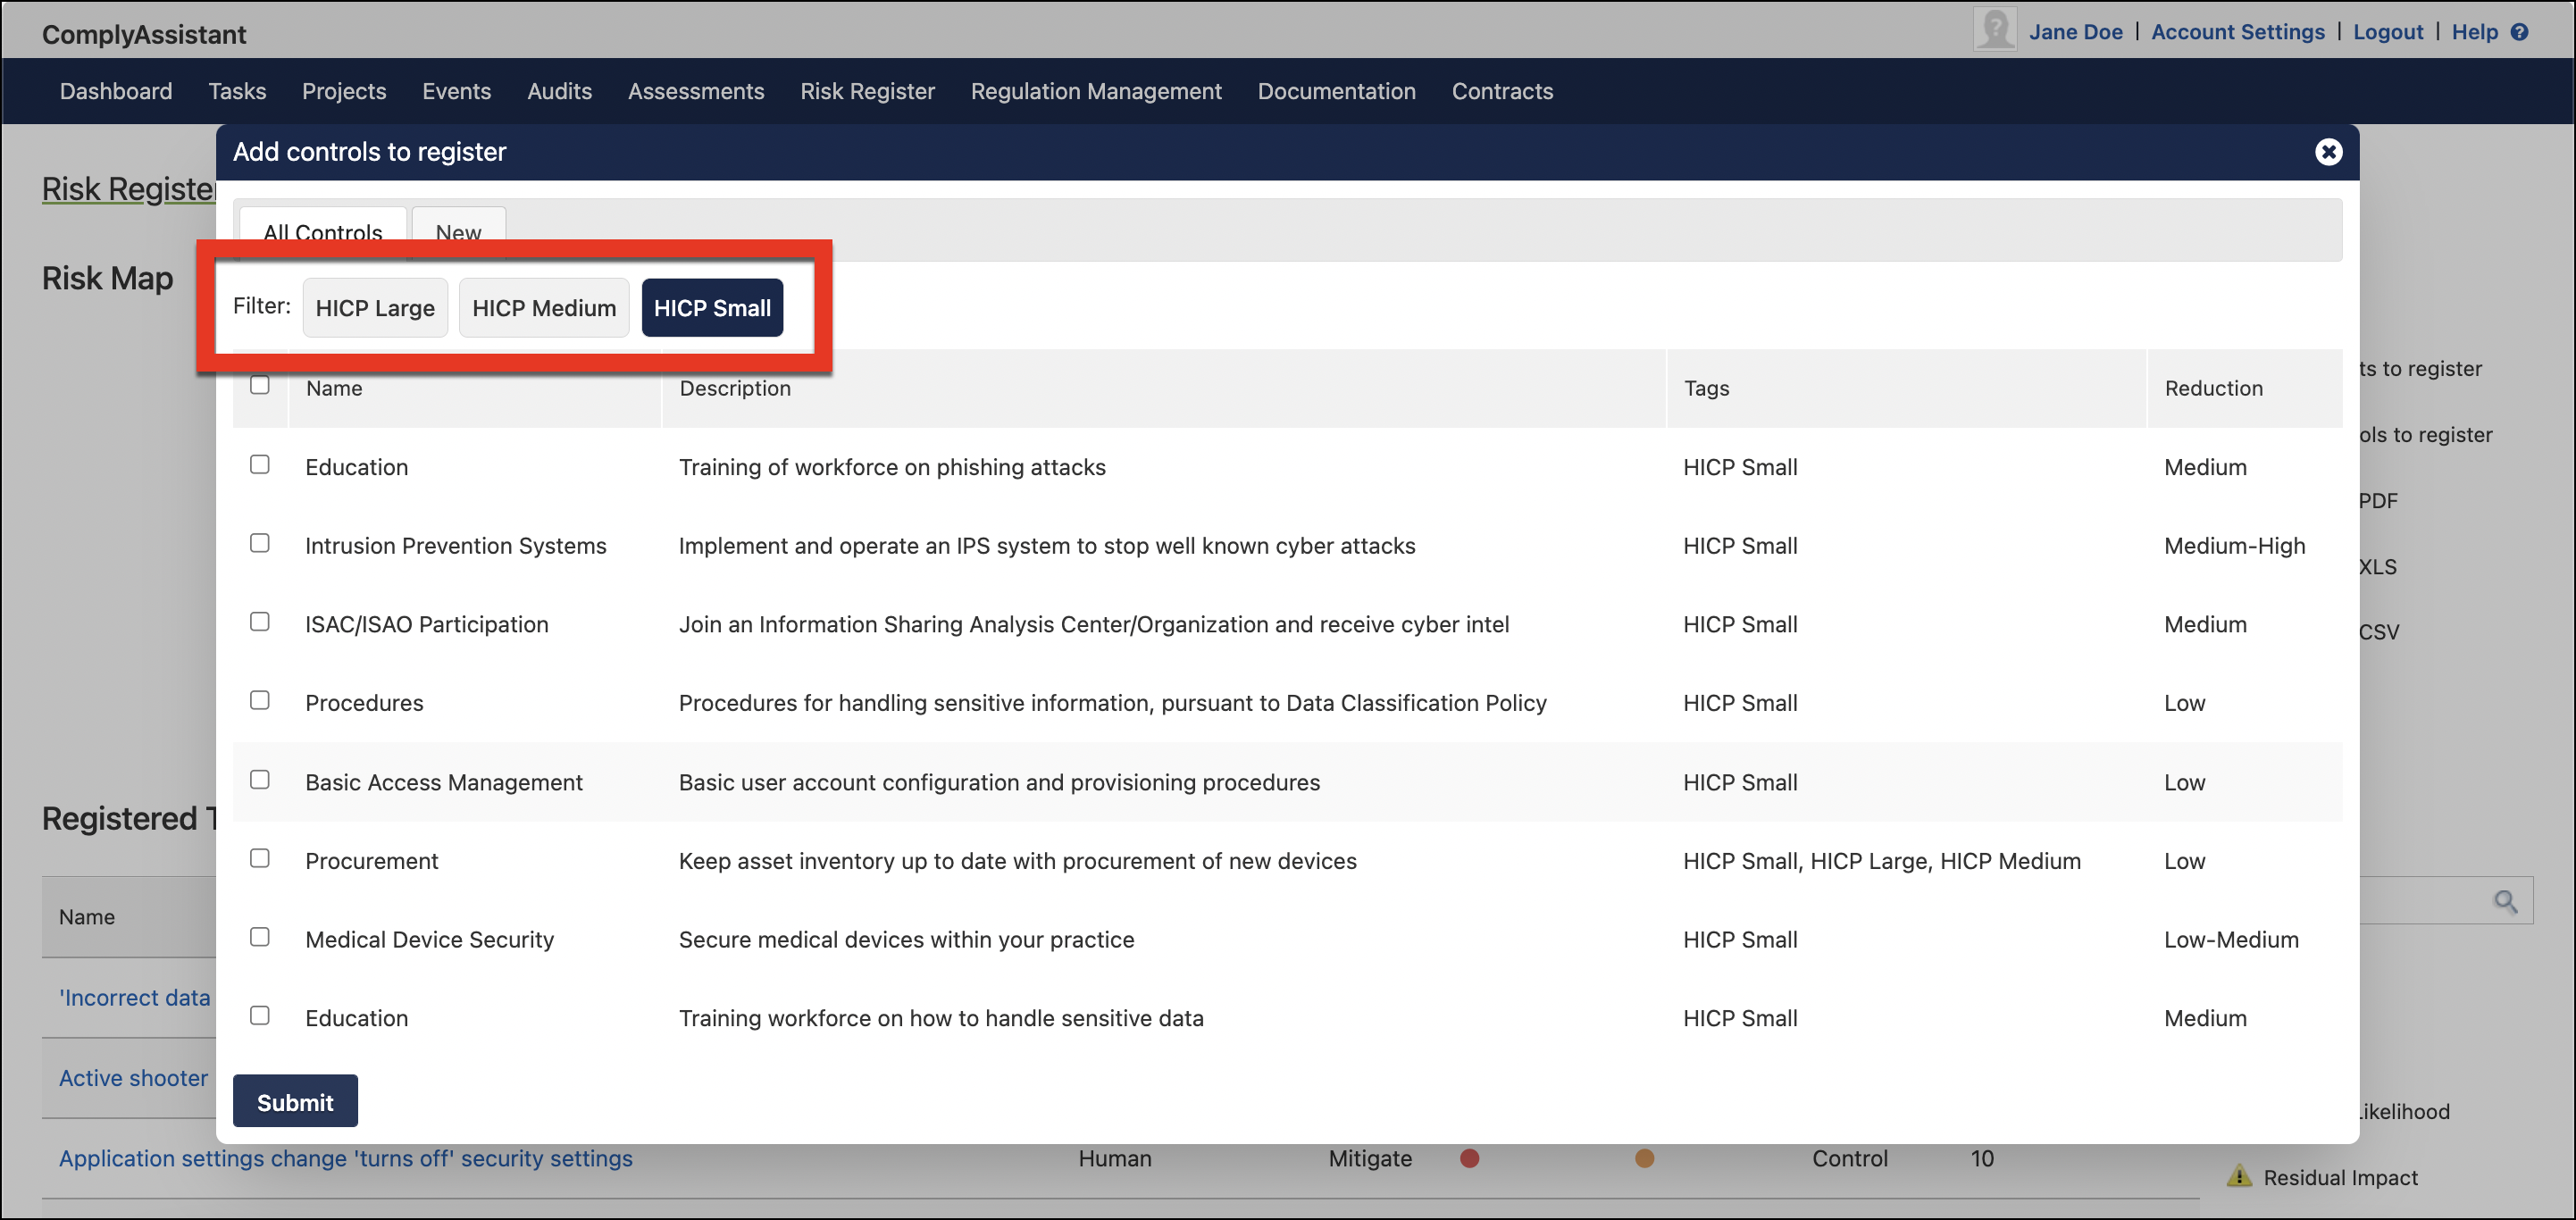Click the orange risk indicator dot
2576x1220 pixels.
(1644, 1158)
